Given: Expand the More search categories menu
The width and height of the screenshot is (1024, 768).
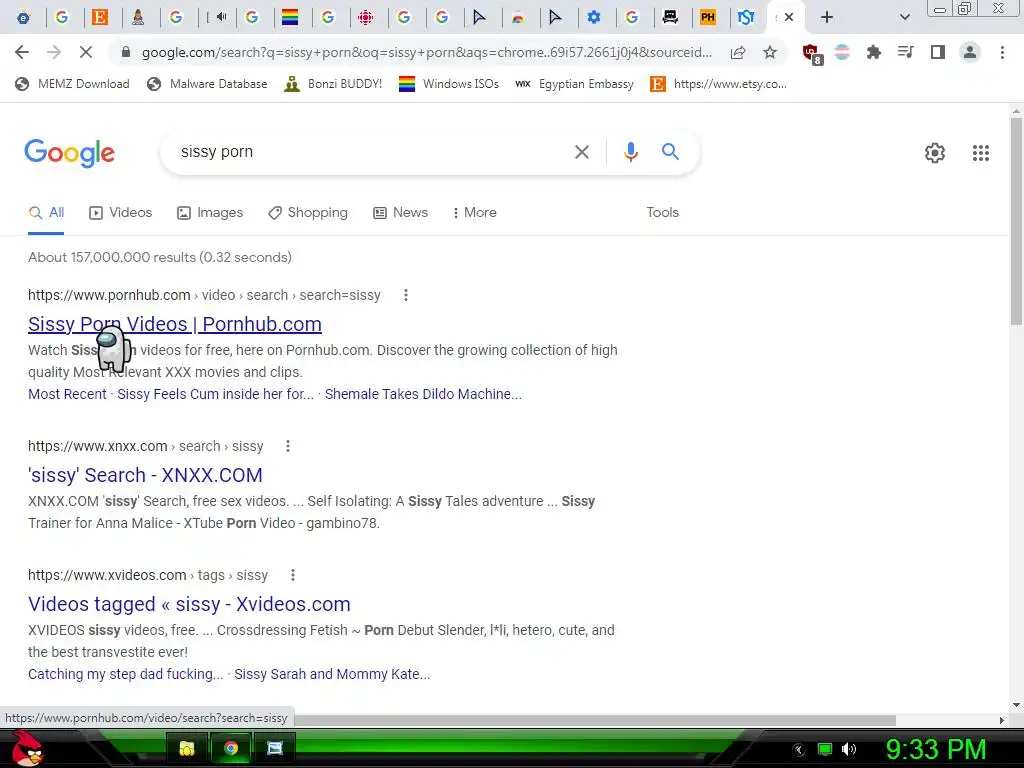Looking at the screenshot, I should 475,213.
